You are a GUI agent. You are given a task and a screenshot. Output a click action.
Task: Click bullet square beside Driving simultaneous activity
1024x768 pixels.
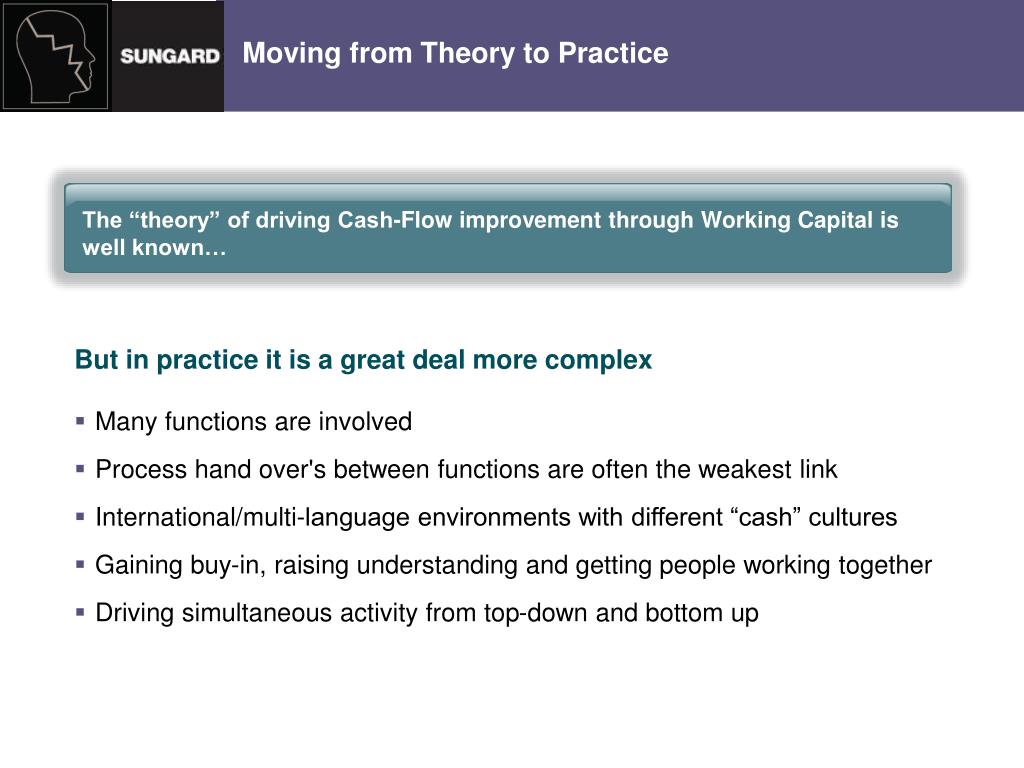coord(80,613)
